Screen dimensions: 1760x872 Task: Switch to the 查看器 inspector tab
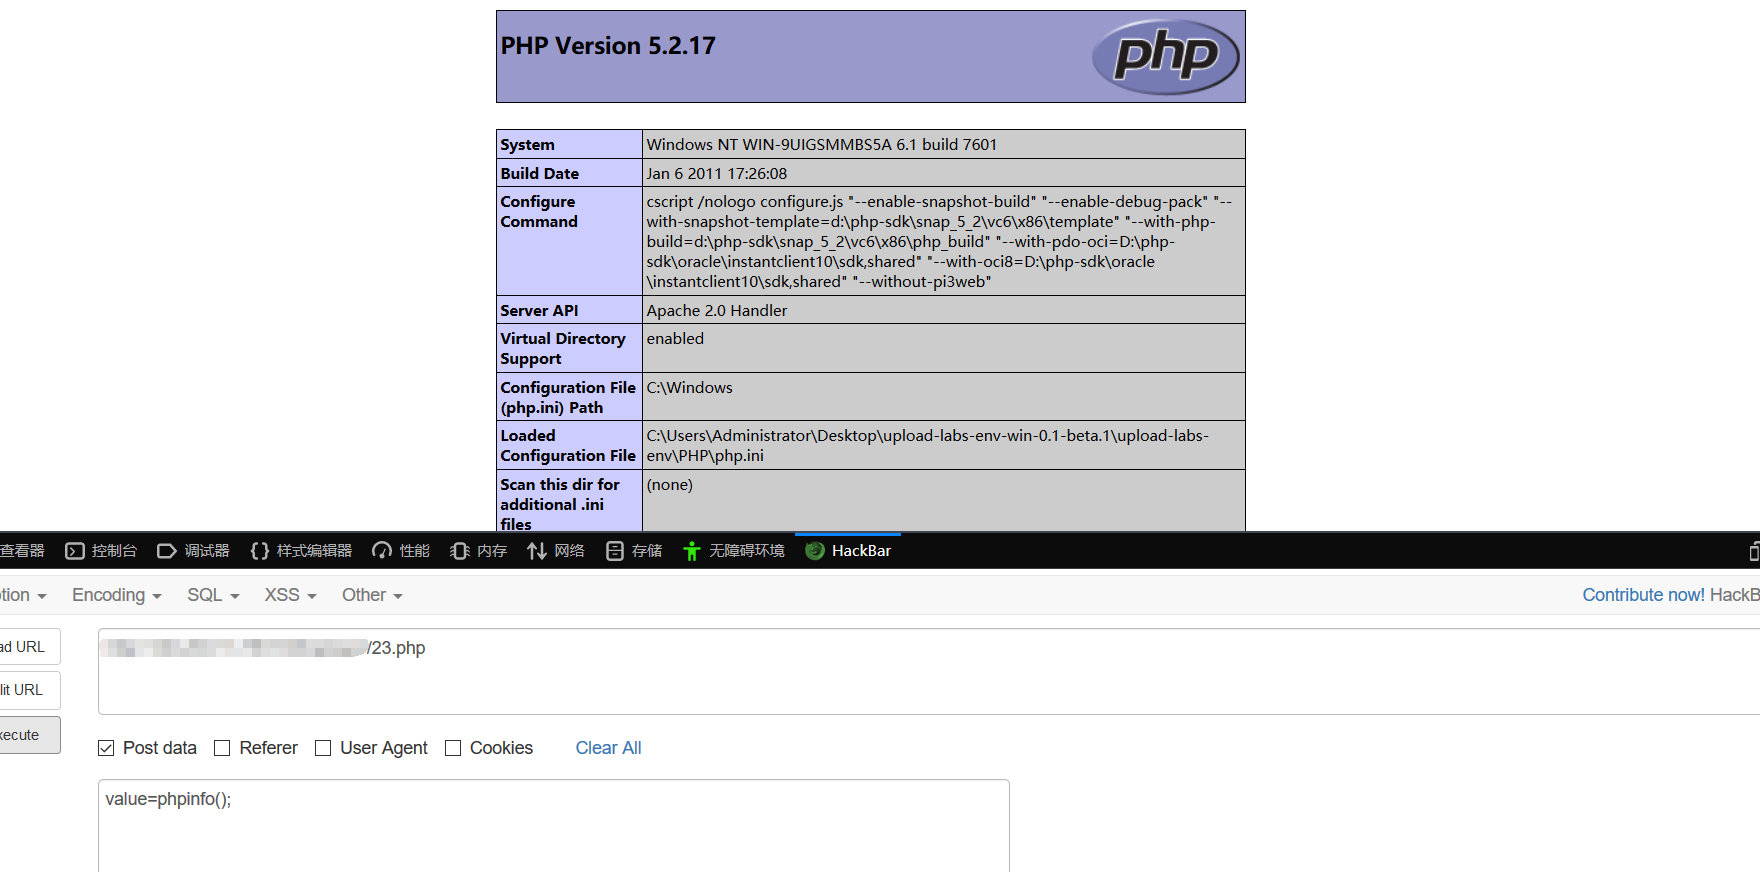point(22,551)
